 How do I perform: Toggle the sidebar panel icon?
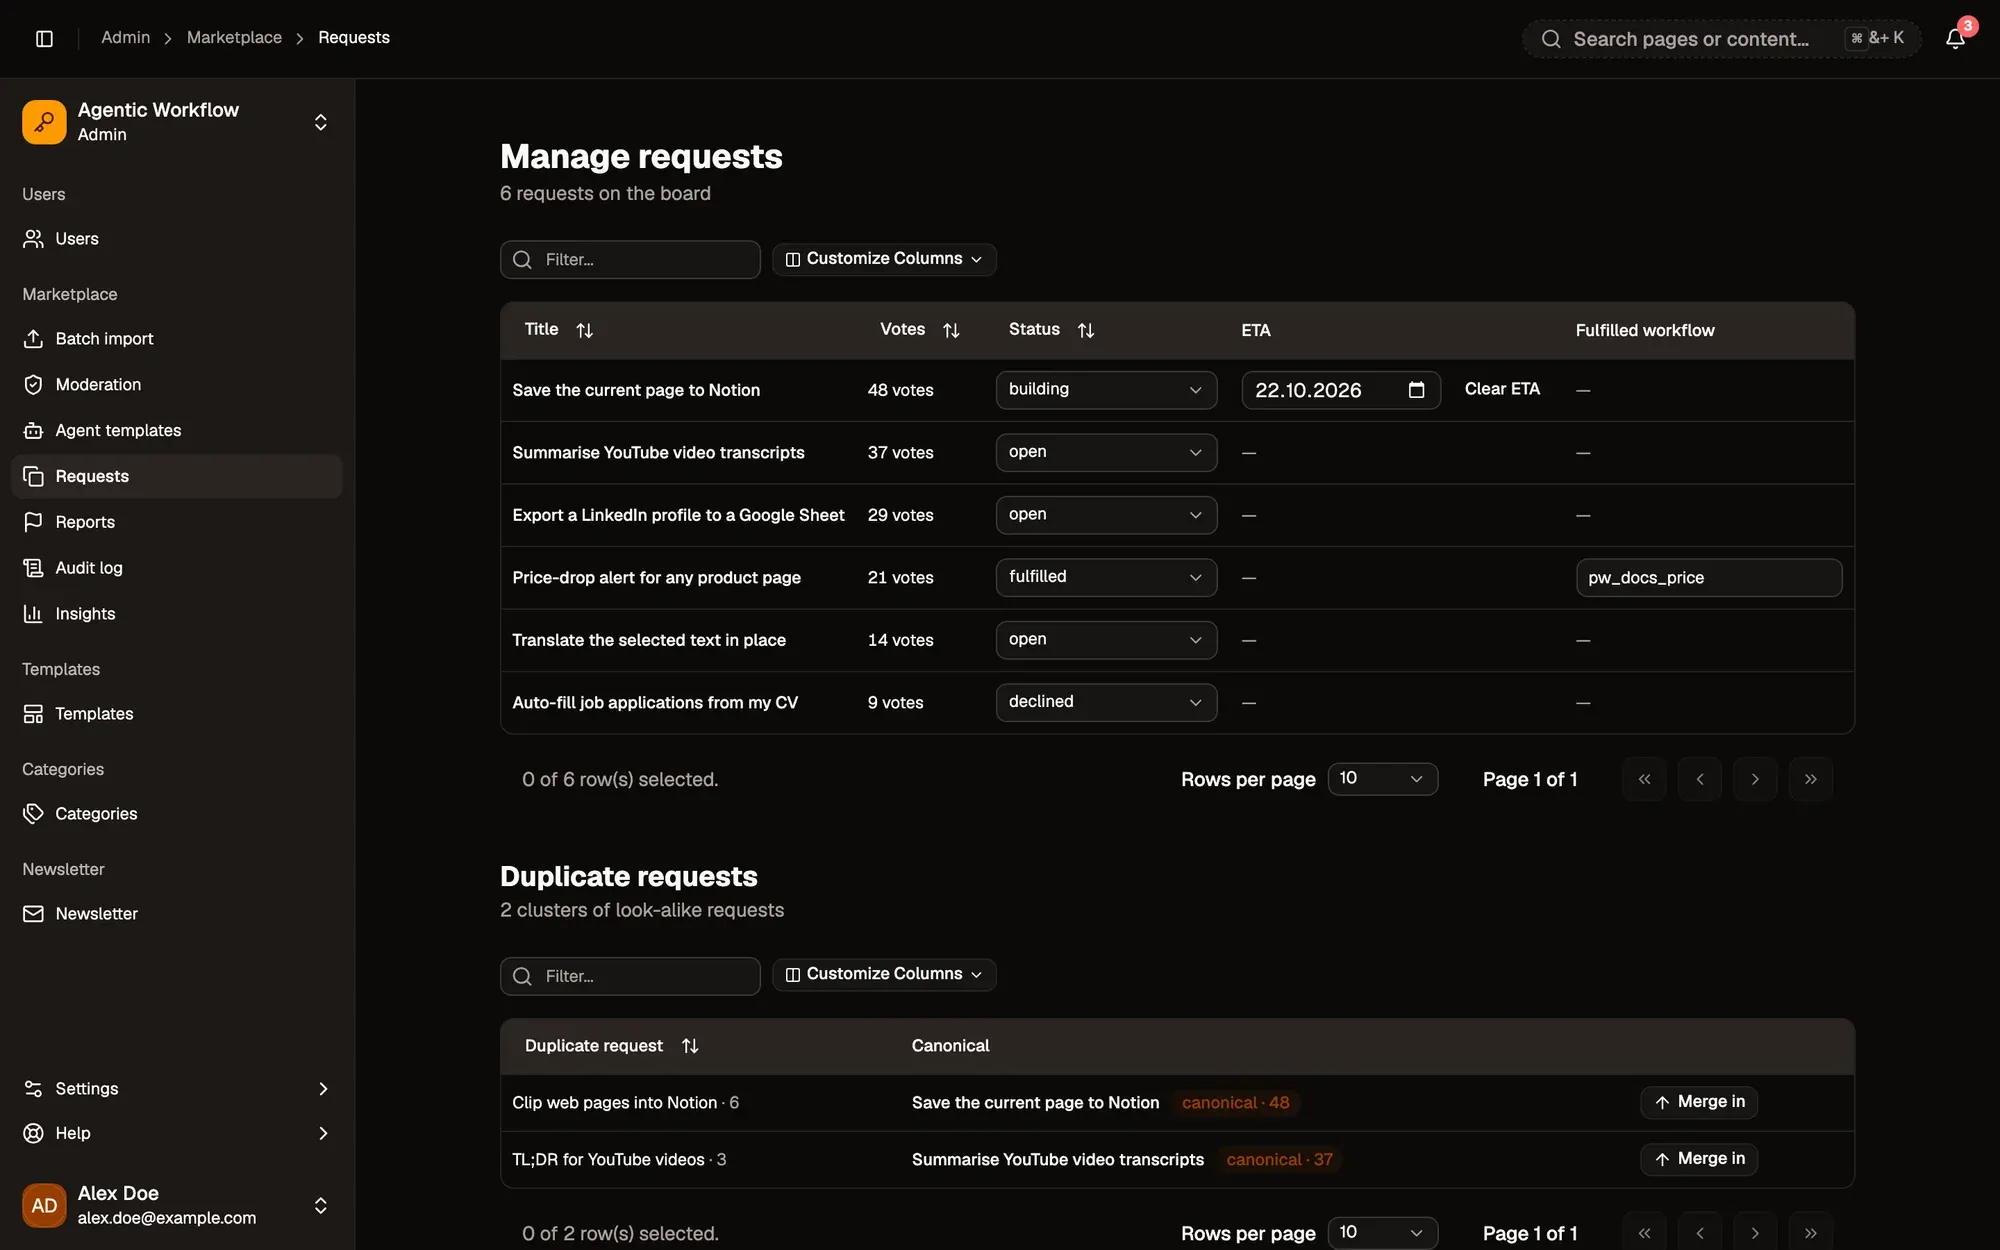pos(44,38)
